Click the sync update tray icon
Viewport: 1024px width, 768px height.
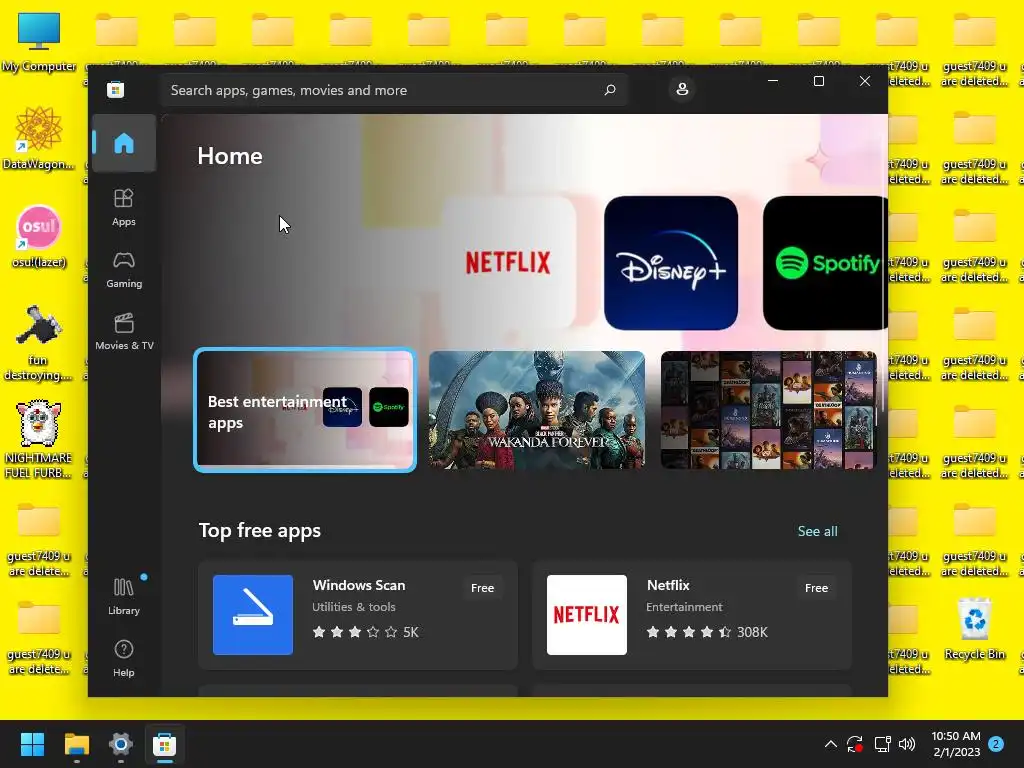click(855, 744)
